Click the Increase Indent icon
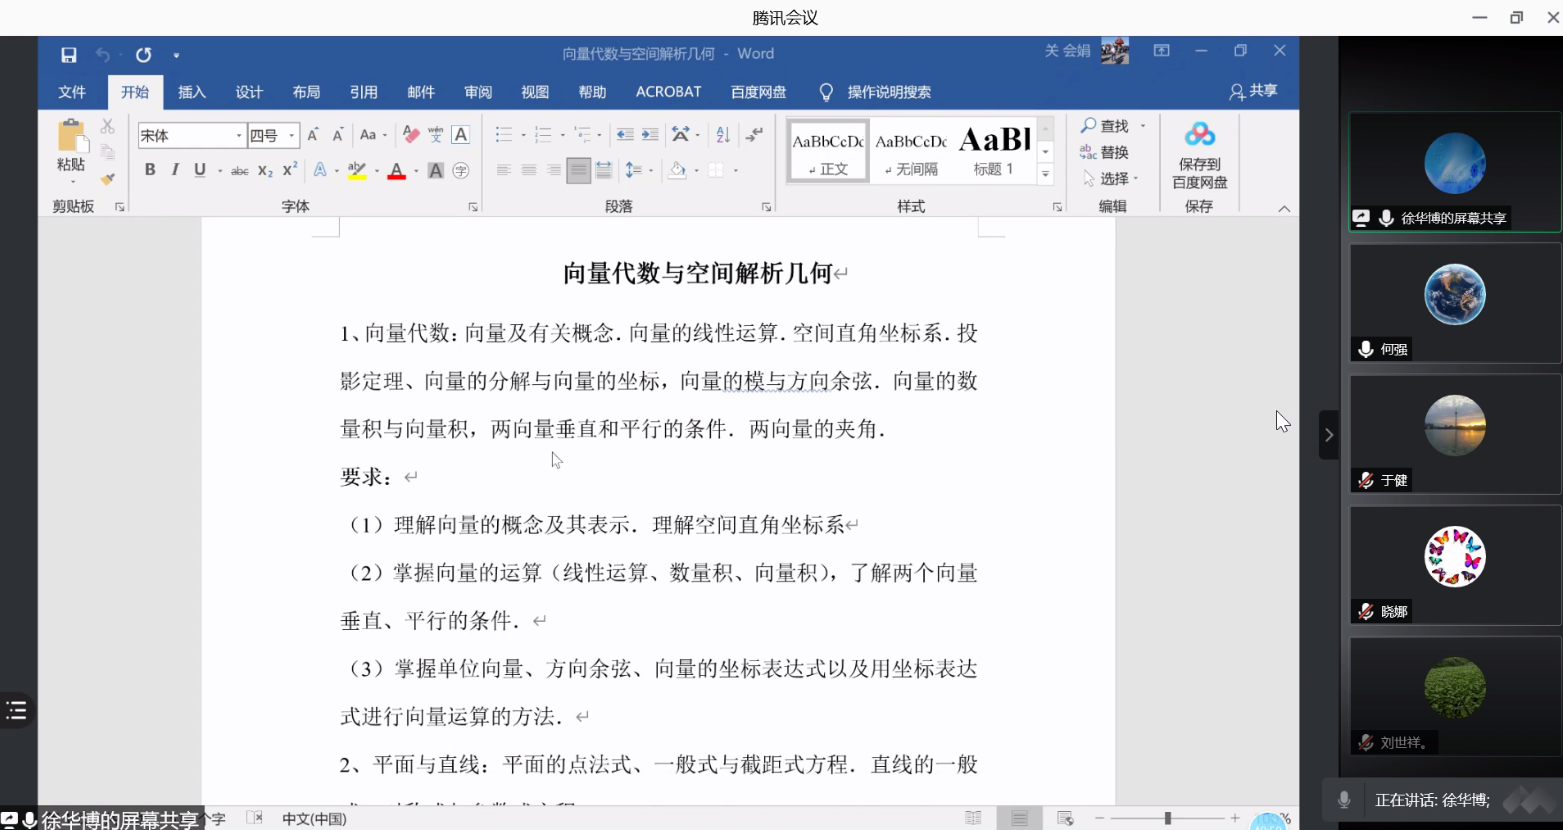 (x=650, y=135)
